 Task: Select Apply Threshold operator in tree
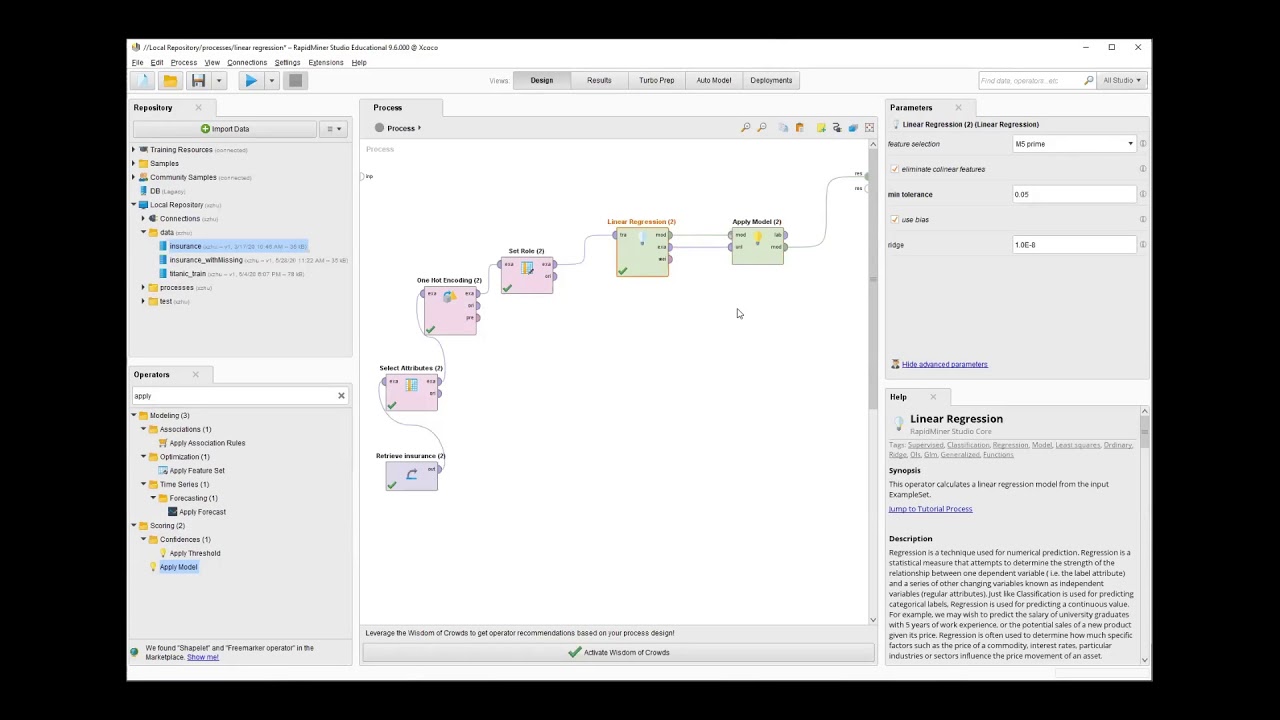pos(195,553)
